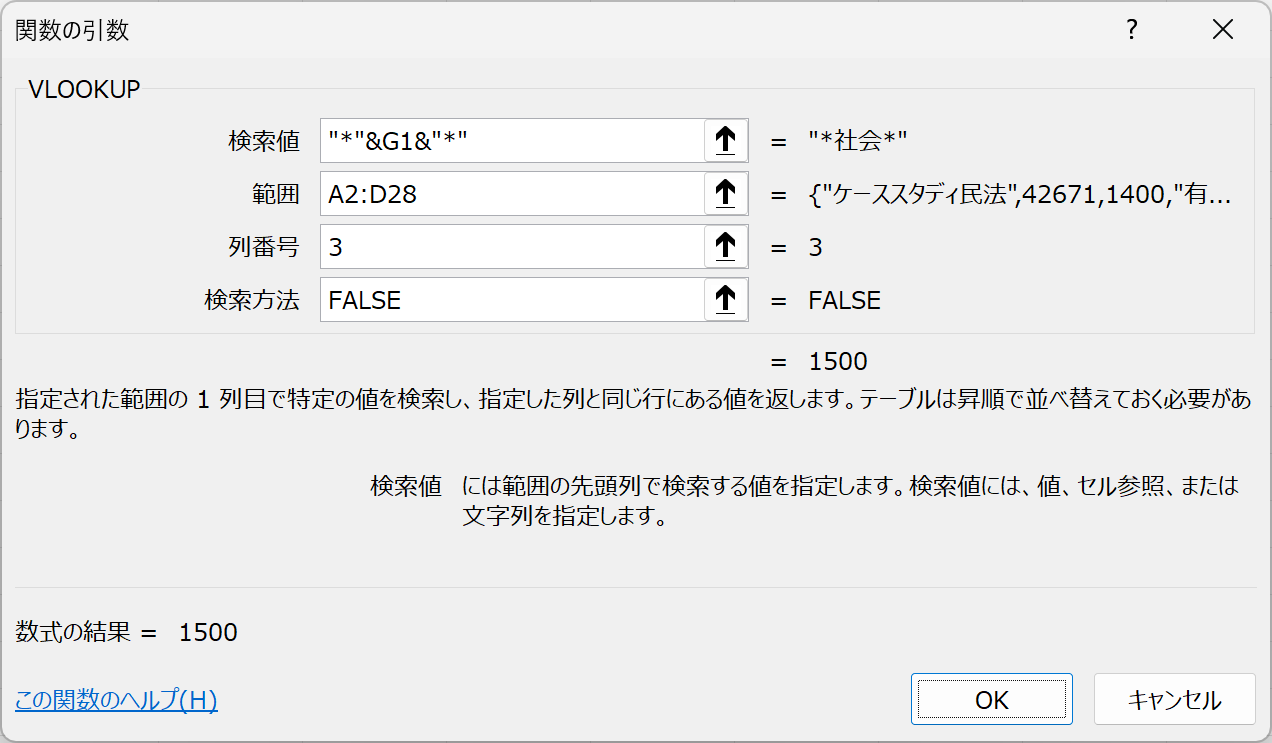Click inside the 検索値 input box
This screenshot has height=743, width=1272.
point(512,141)
